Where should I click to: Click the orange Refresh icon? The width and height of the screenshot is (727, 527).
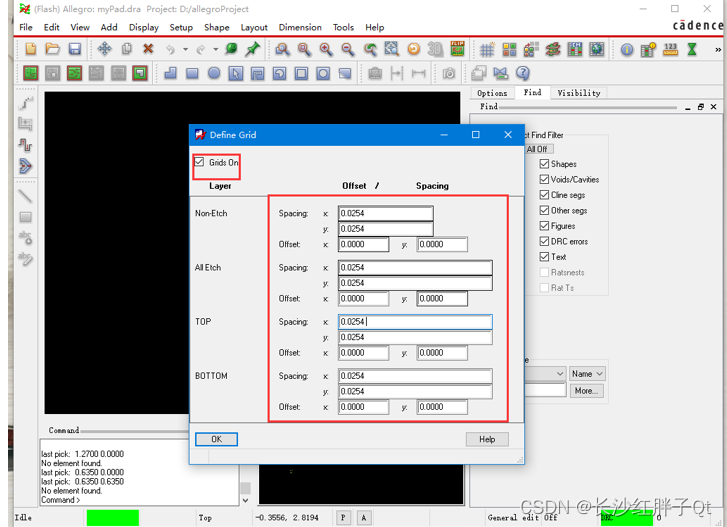click(x=414, y=49)
